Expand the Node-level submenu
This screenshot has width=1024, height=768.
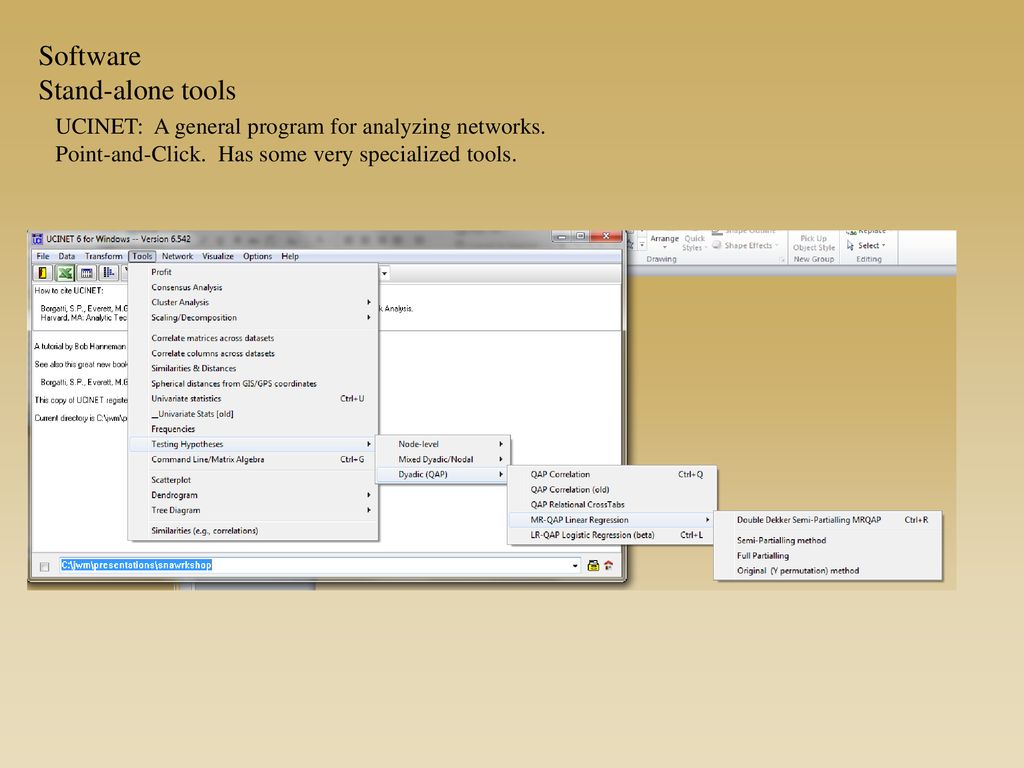pyautogui.click(x=501, y=444)
